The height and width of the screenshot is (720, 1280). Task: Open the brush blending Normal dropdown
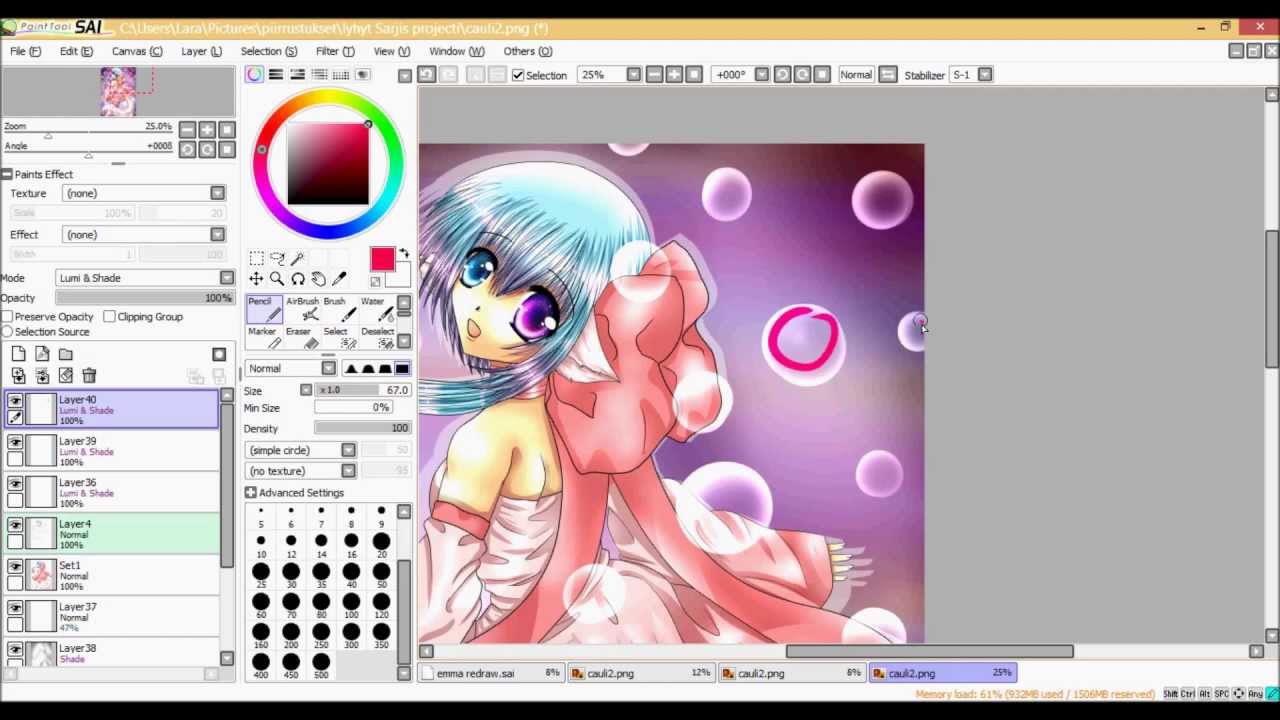pyautogui.click(x=291, y=369)
